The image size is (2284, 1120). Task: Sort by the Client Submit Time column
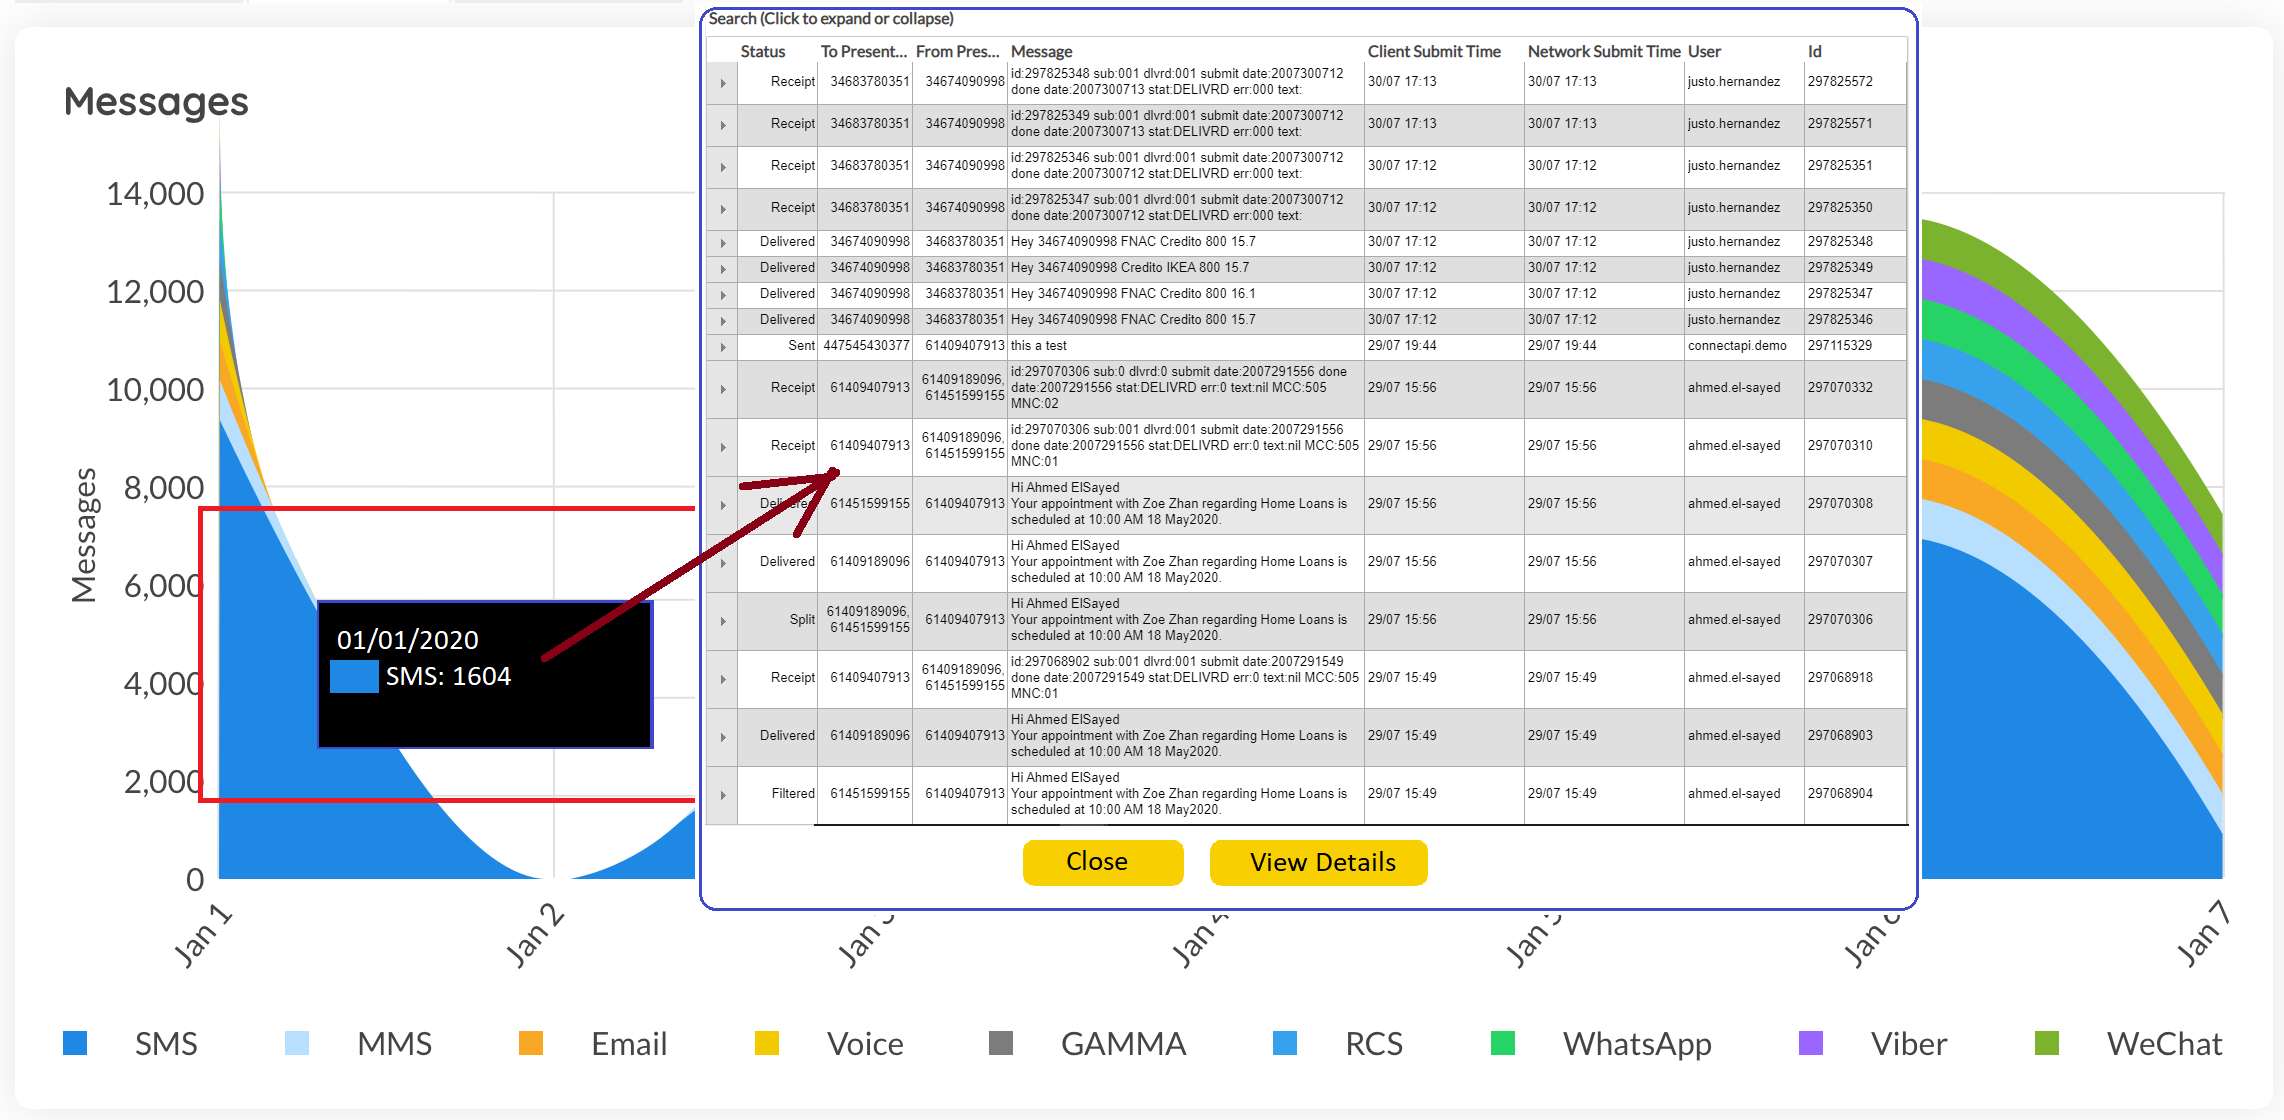(x=1434, y=52)
